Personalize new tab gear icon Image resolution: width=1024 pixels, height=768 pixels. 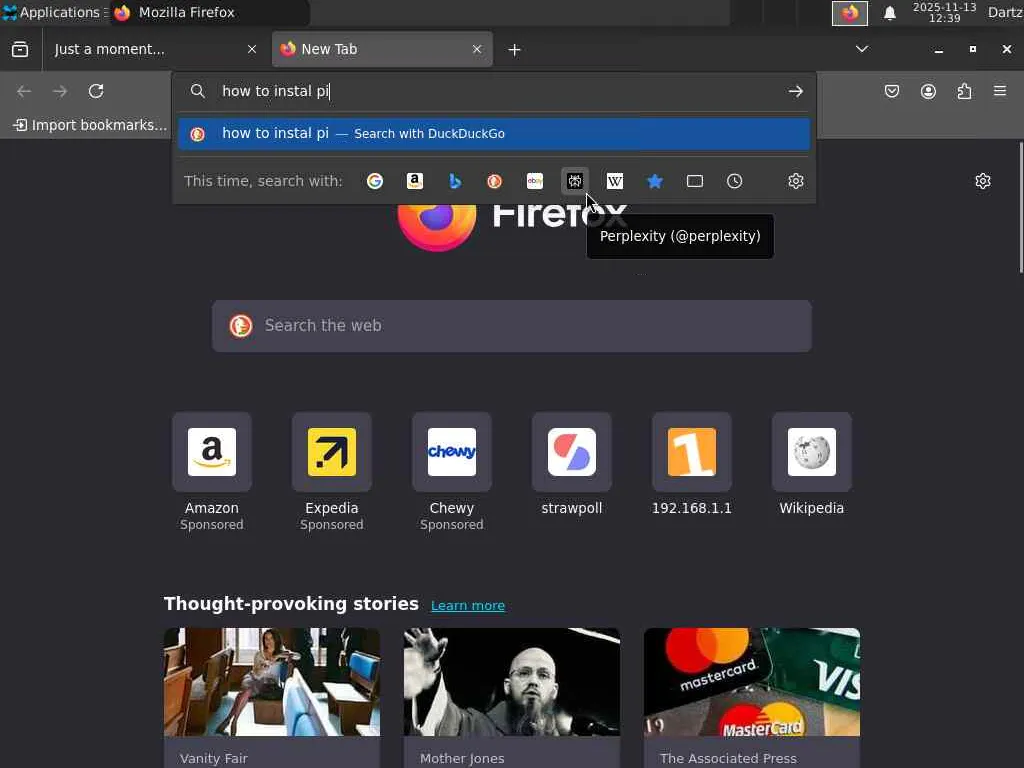[x=983, y=181]
